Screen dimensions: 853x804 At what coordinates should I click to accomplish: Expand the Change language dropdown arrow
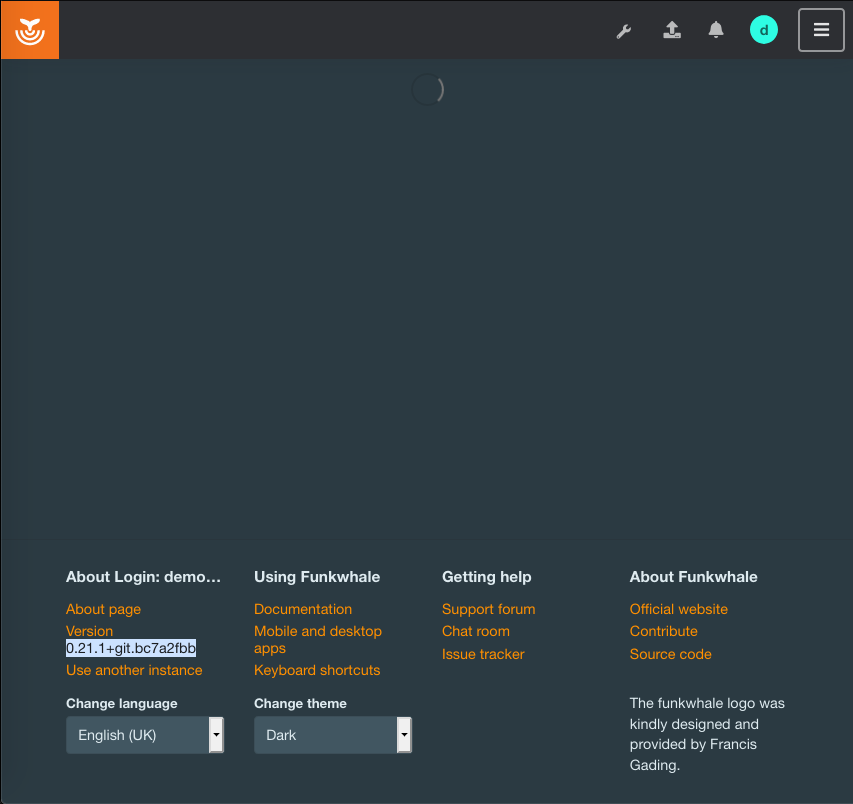217,734
